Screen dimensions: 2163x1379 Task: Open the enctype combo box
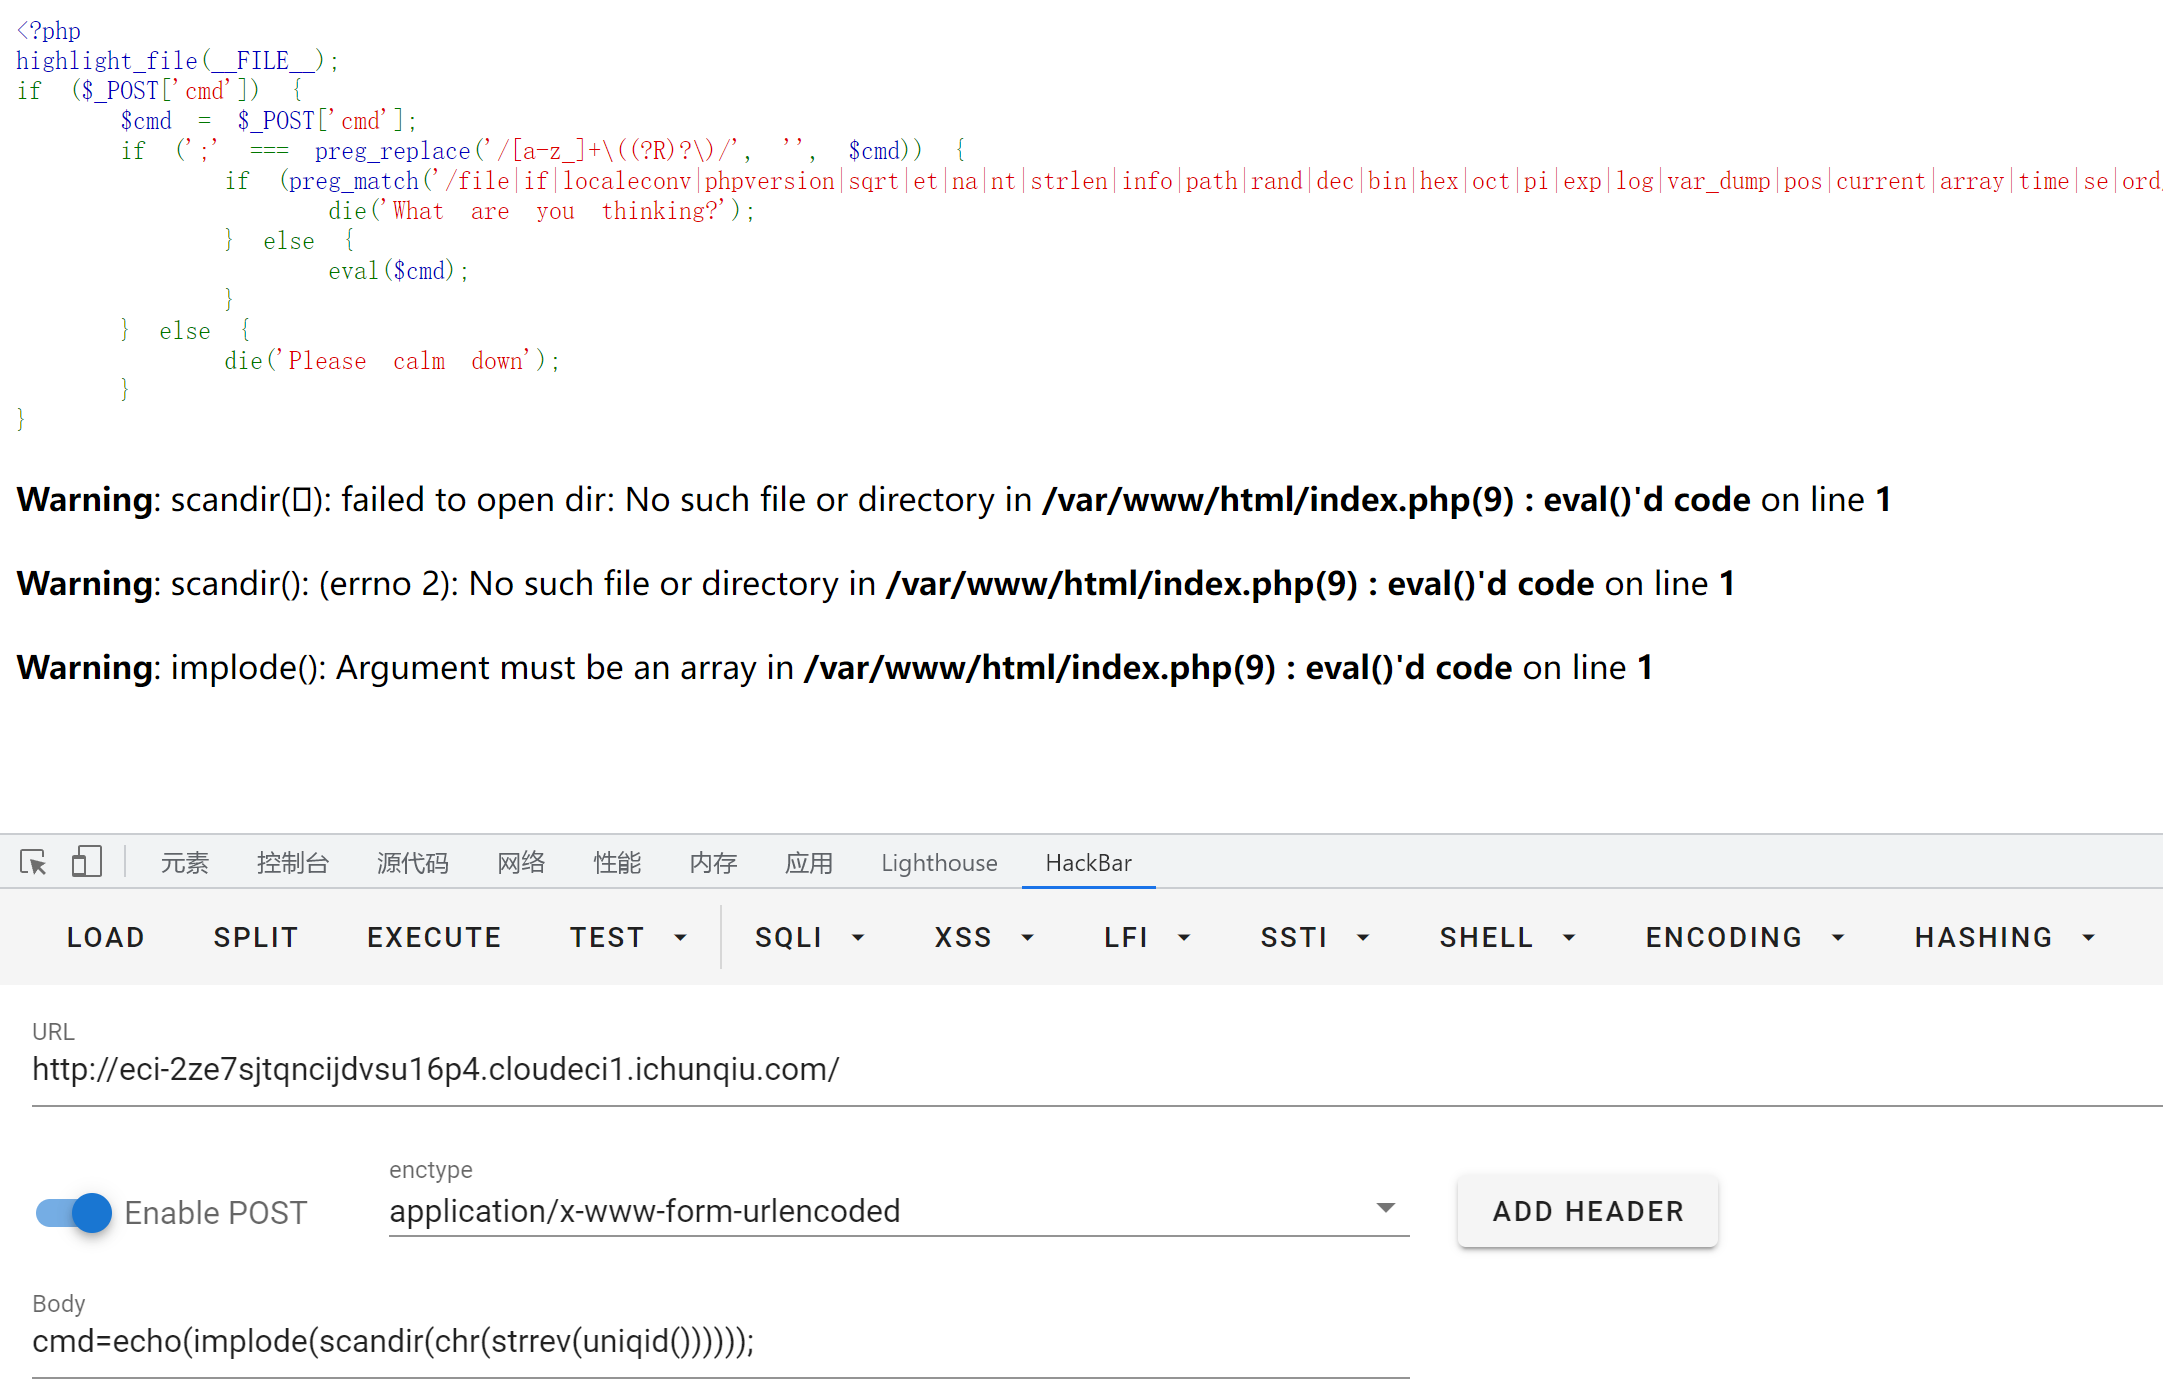(x=897, y=1211)
